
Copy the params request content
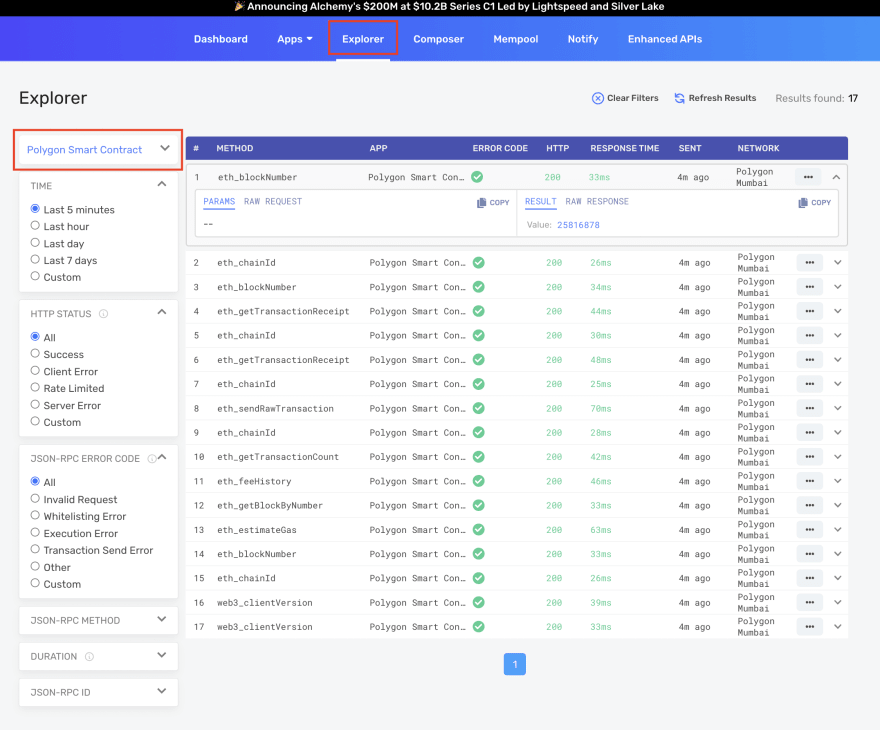[493, 202]
